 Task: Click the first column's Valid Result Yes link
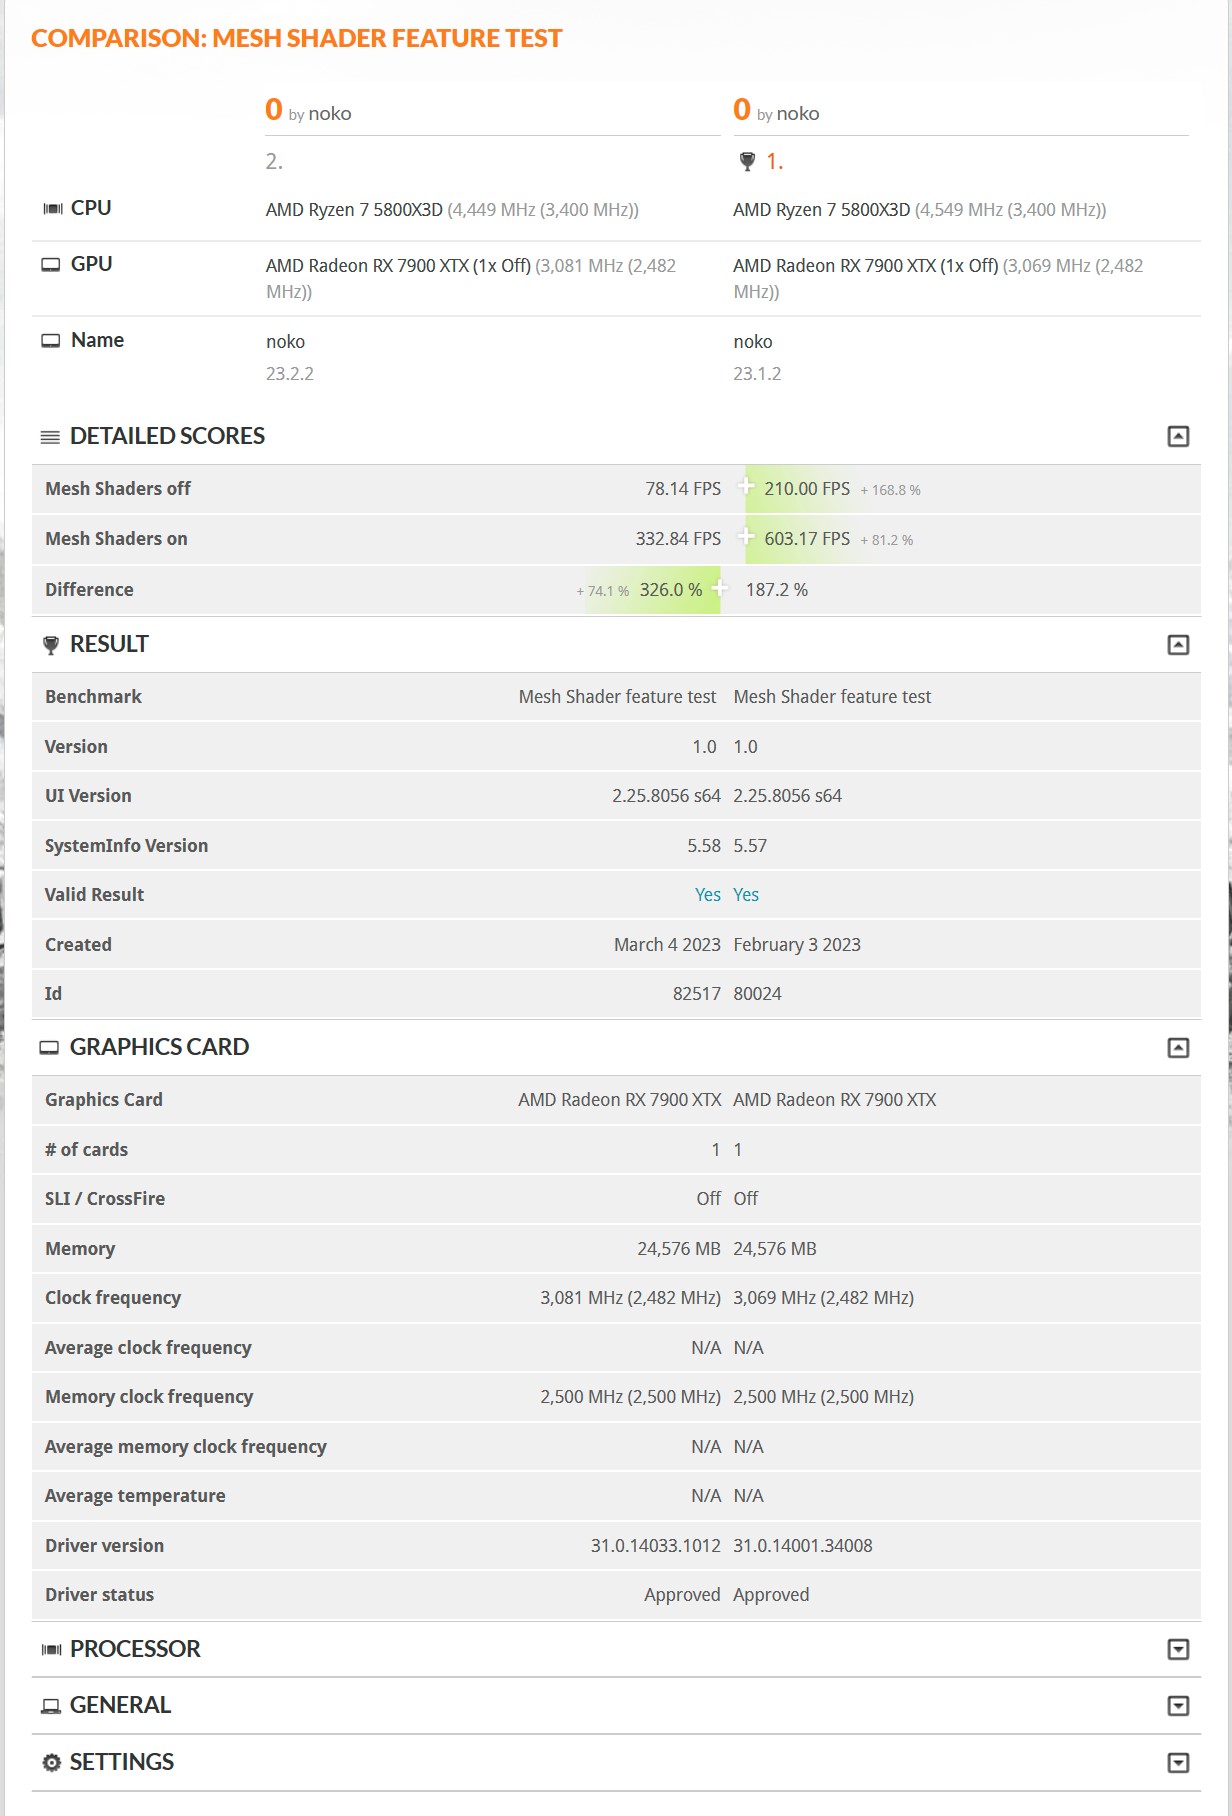(707, 895)
